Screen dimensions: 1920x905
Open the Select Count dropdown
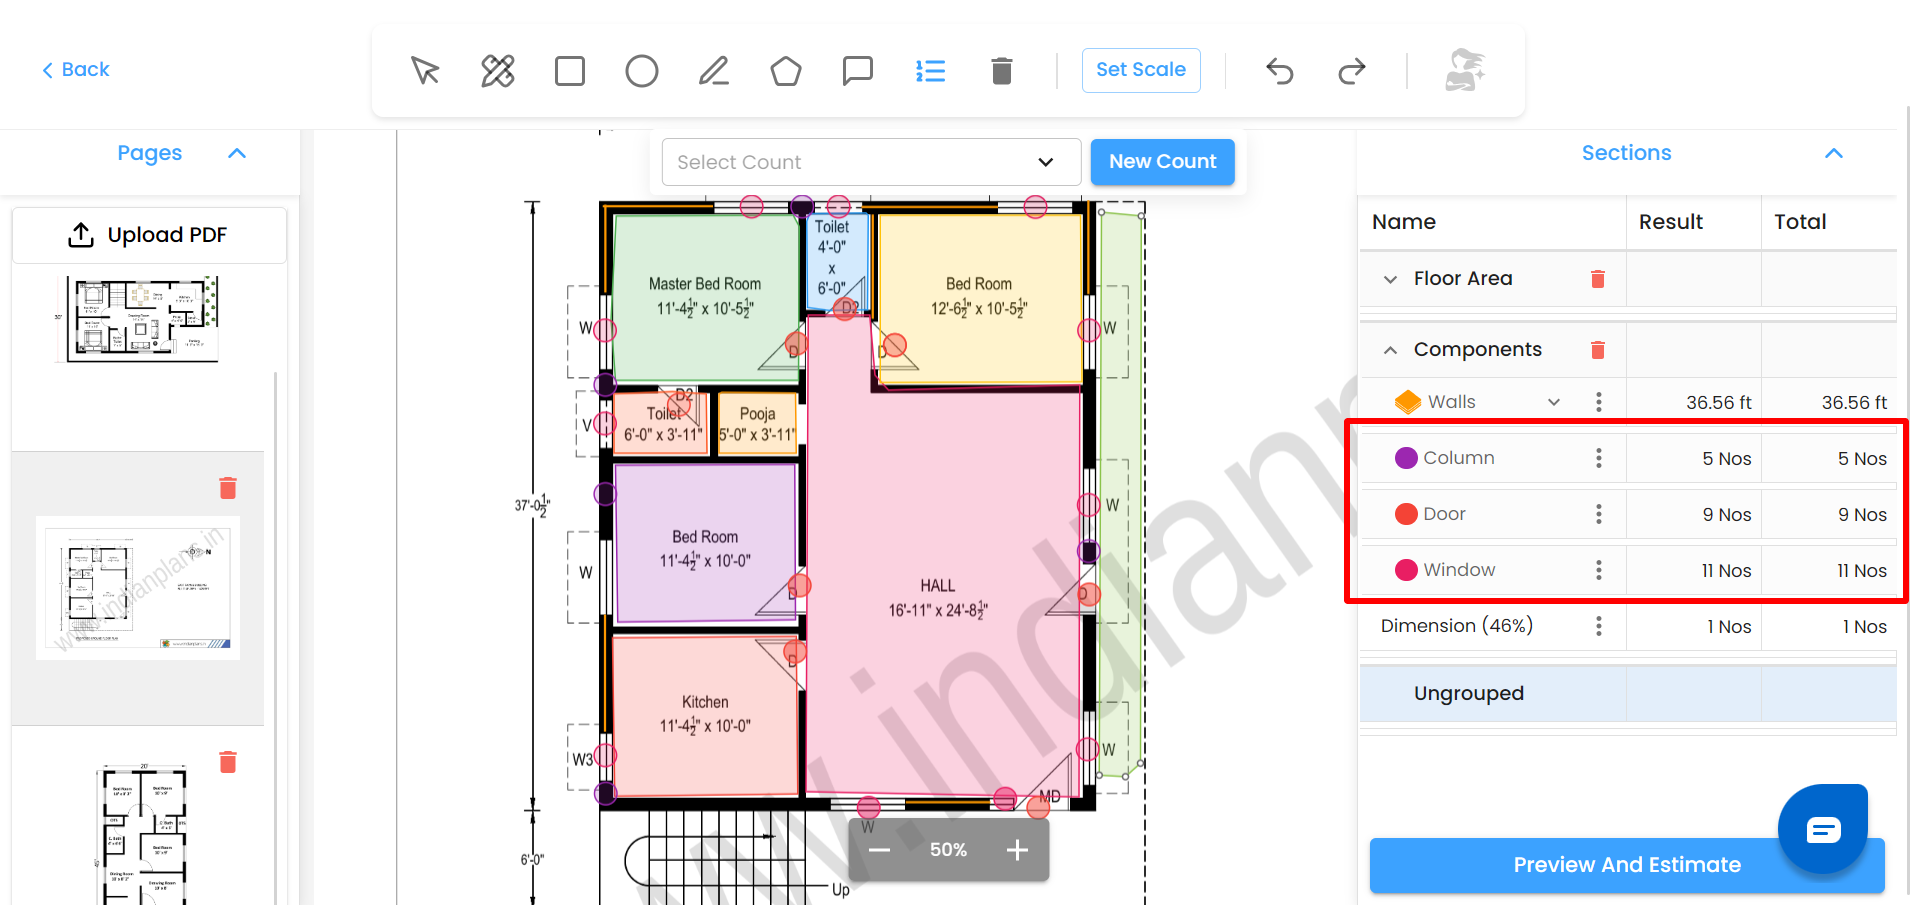(871, 162)
